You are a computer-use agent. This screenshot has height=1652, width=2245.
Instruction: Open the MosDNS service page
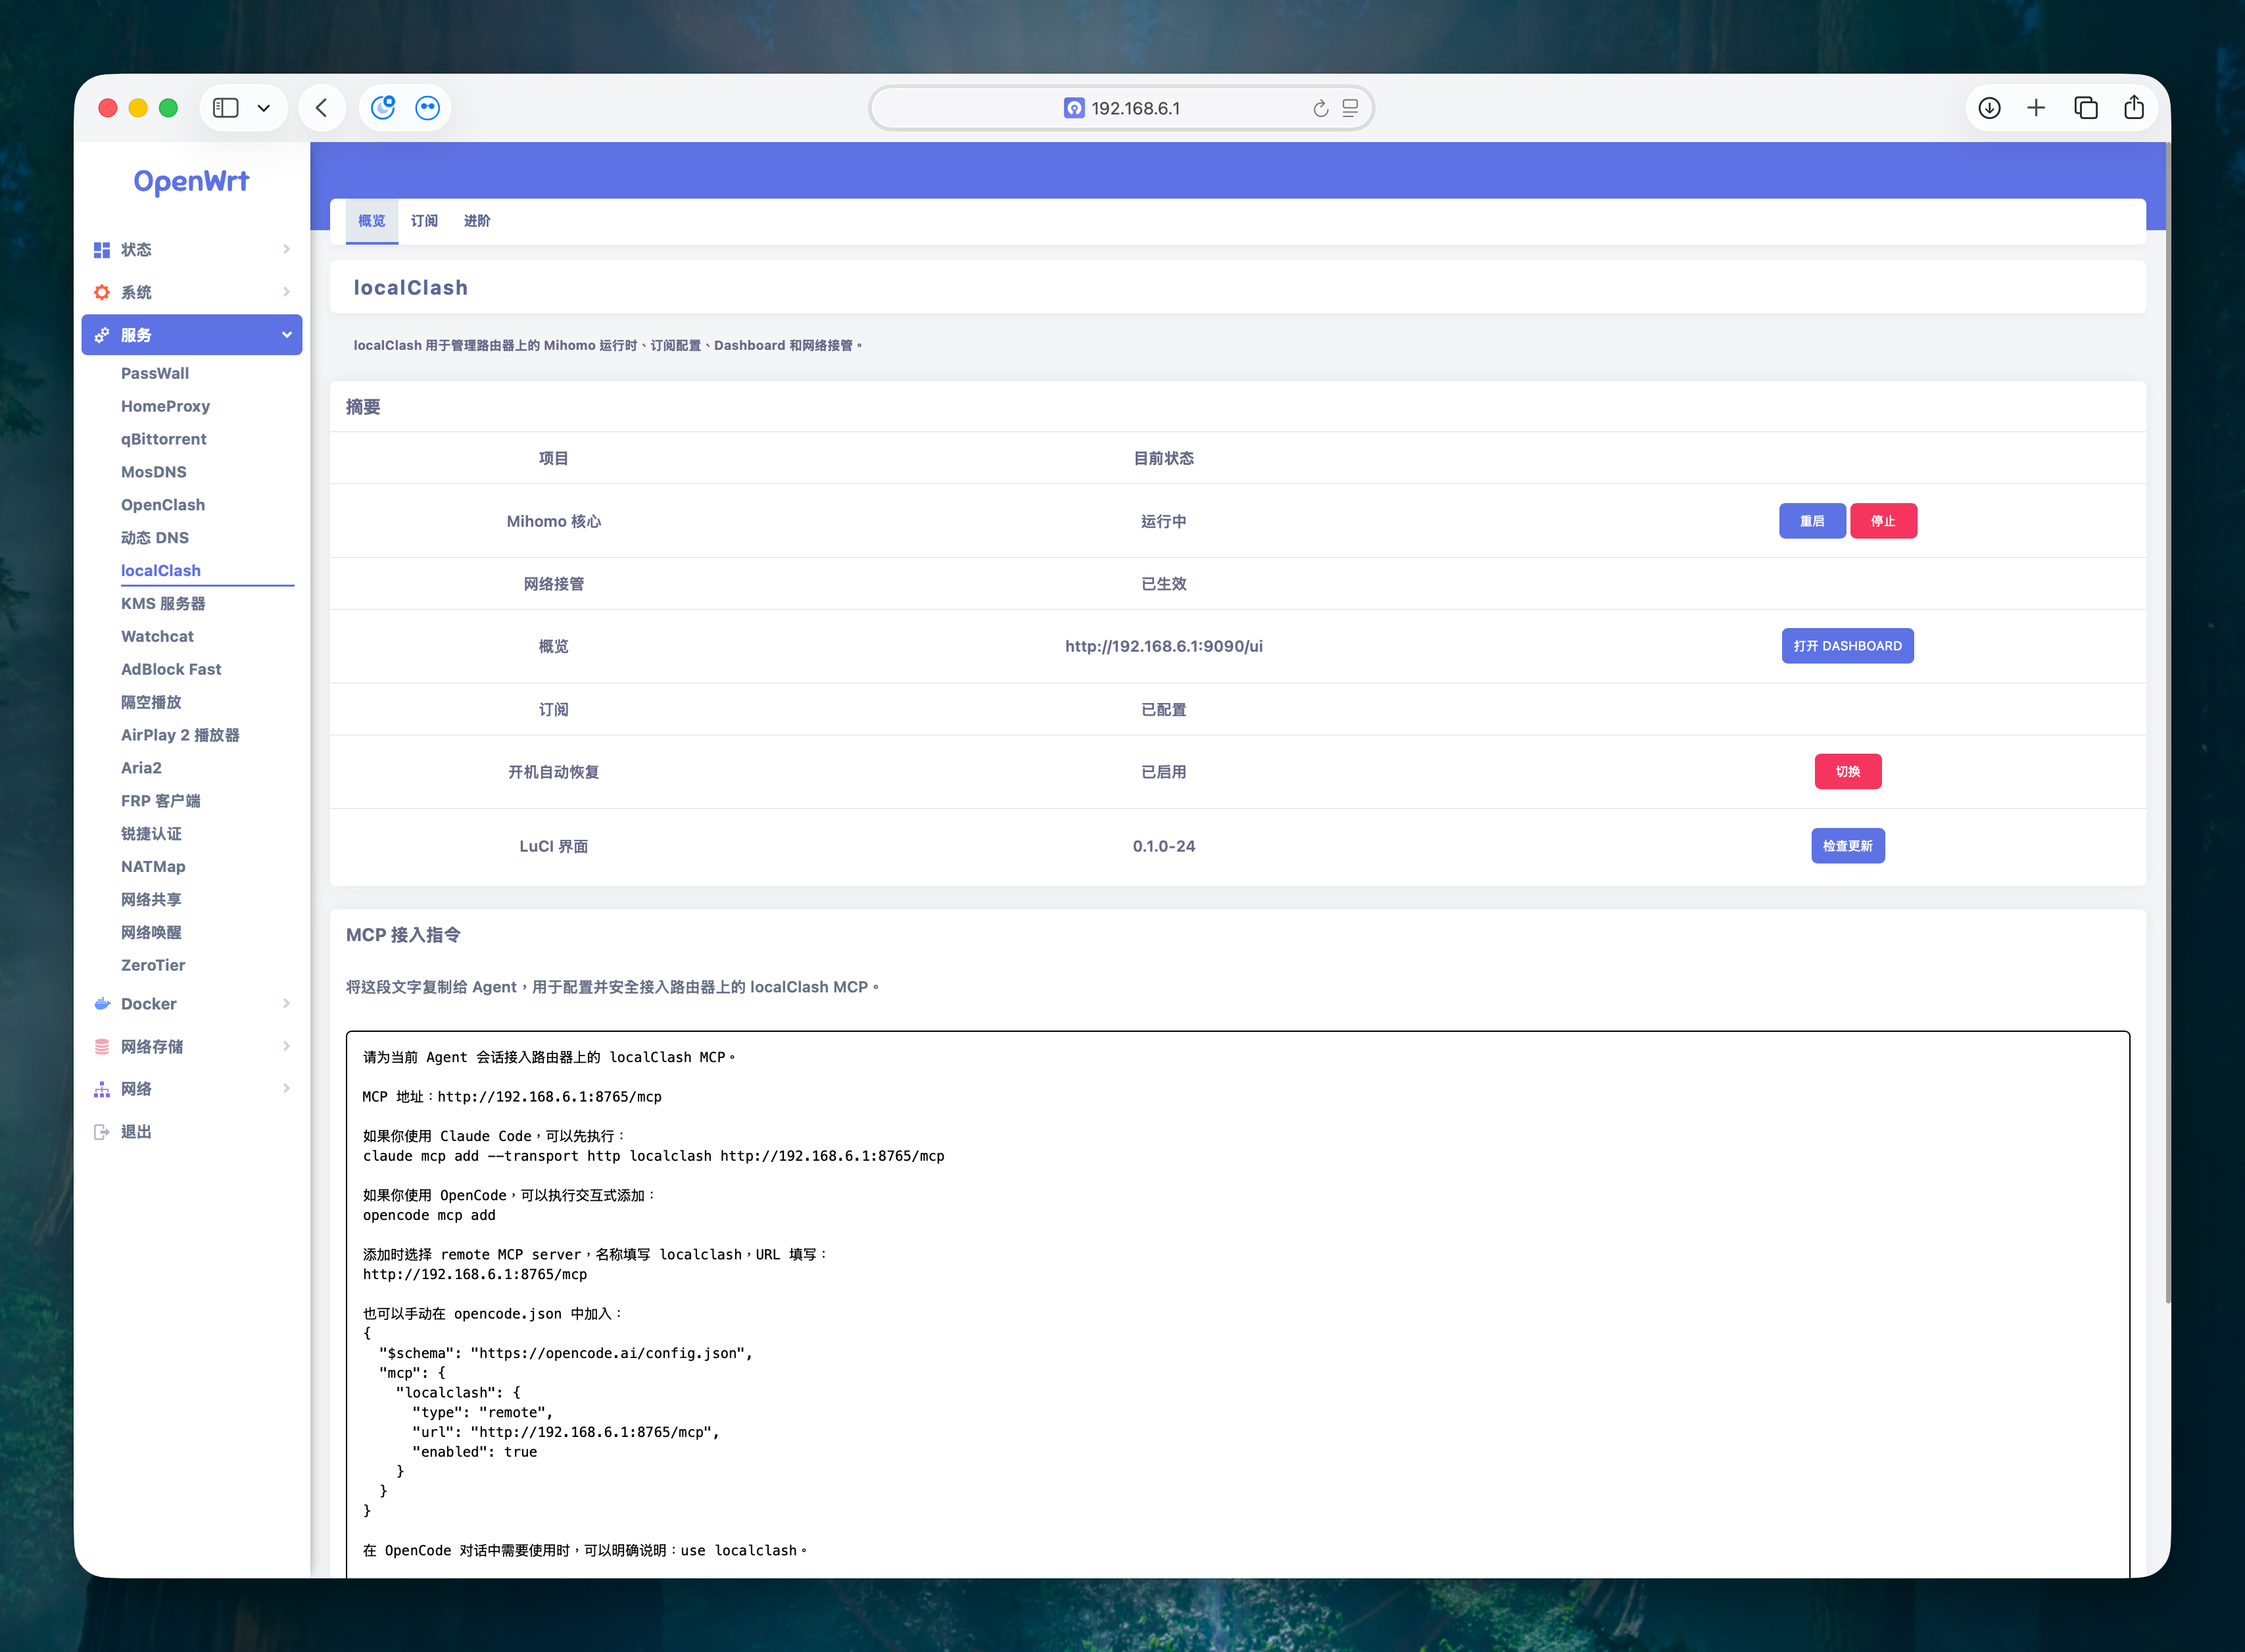pos(154,472)
